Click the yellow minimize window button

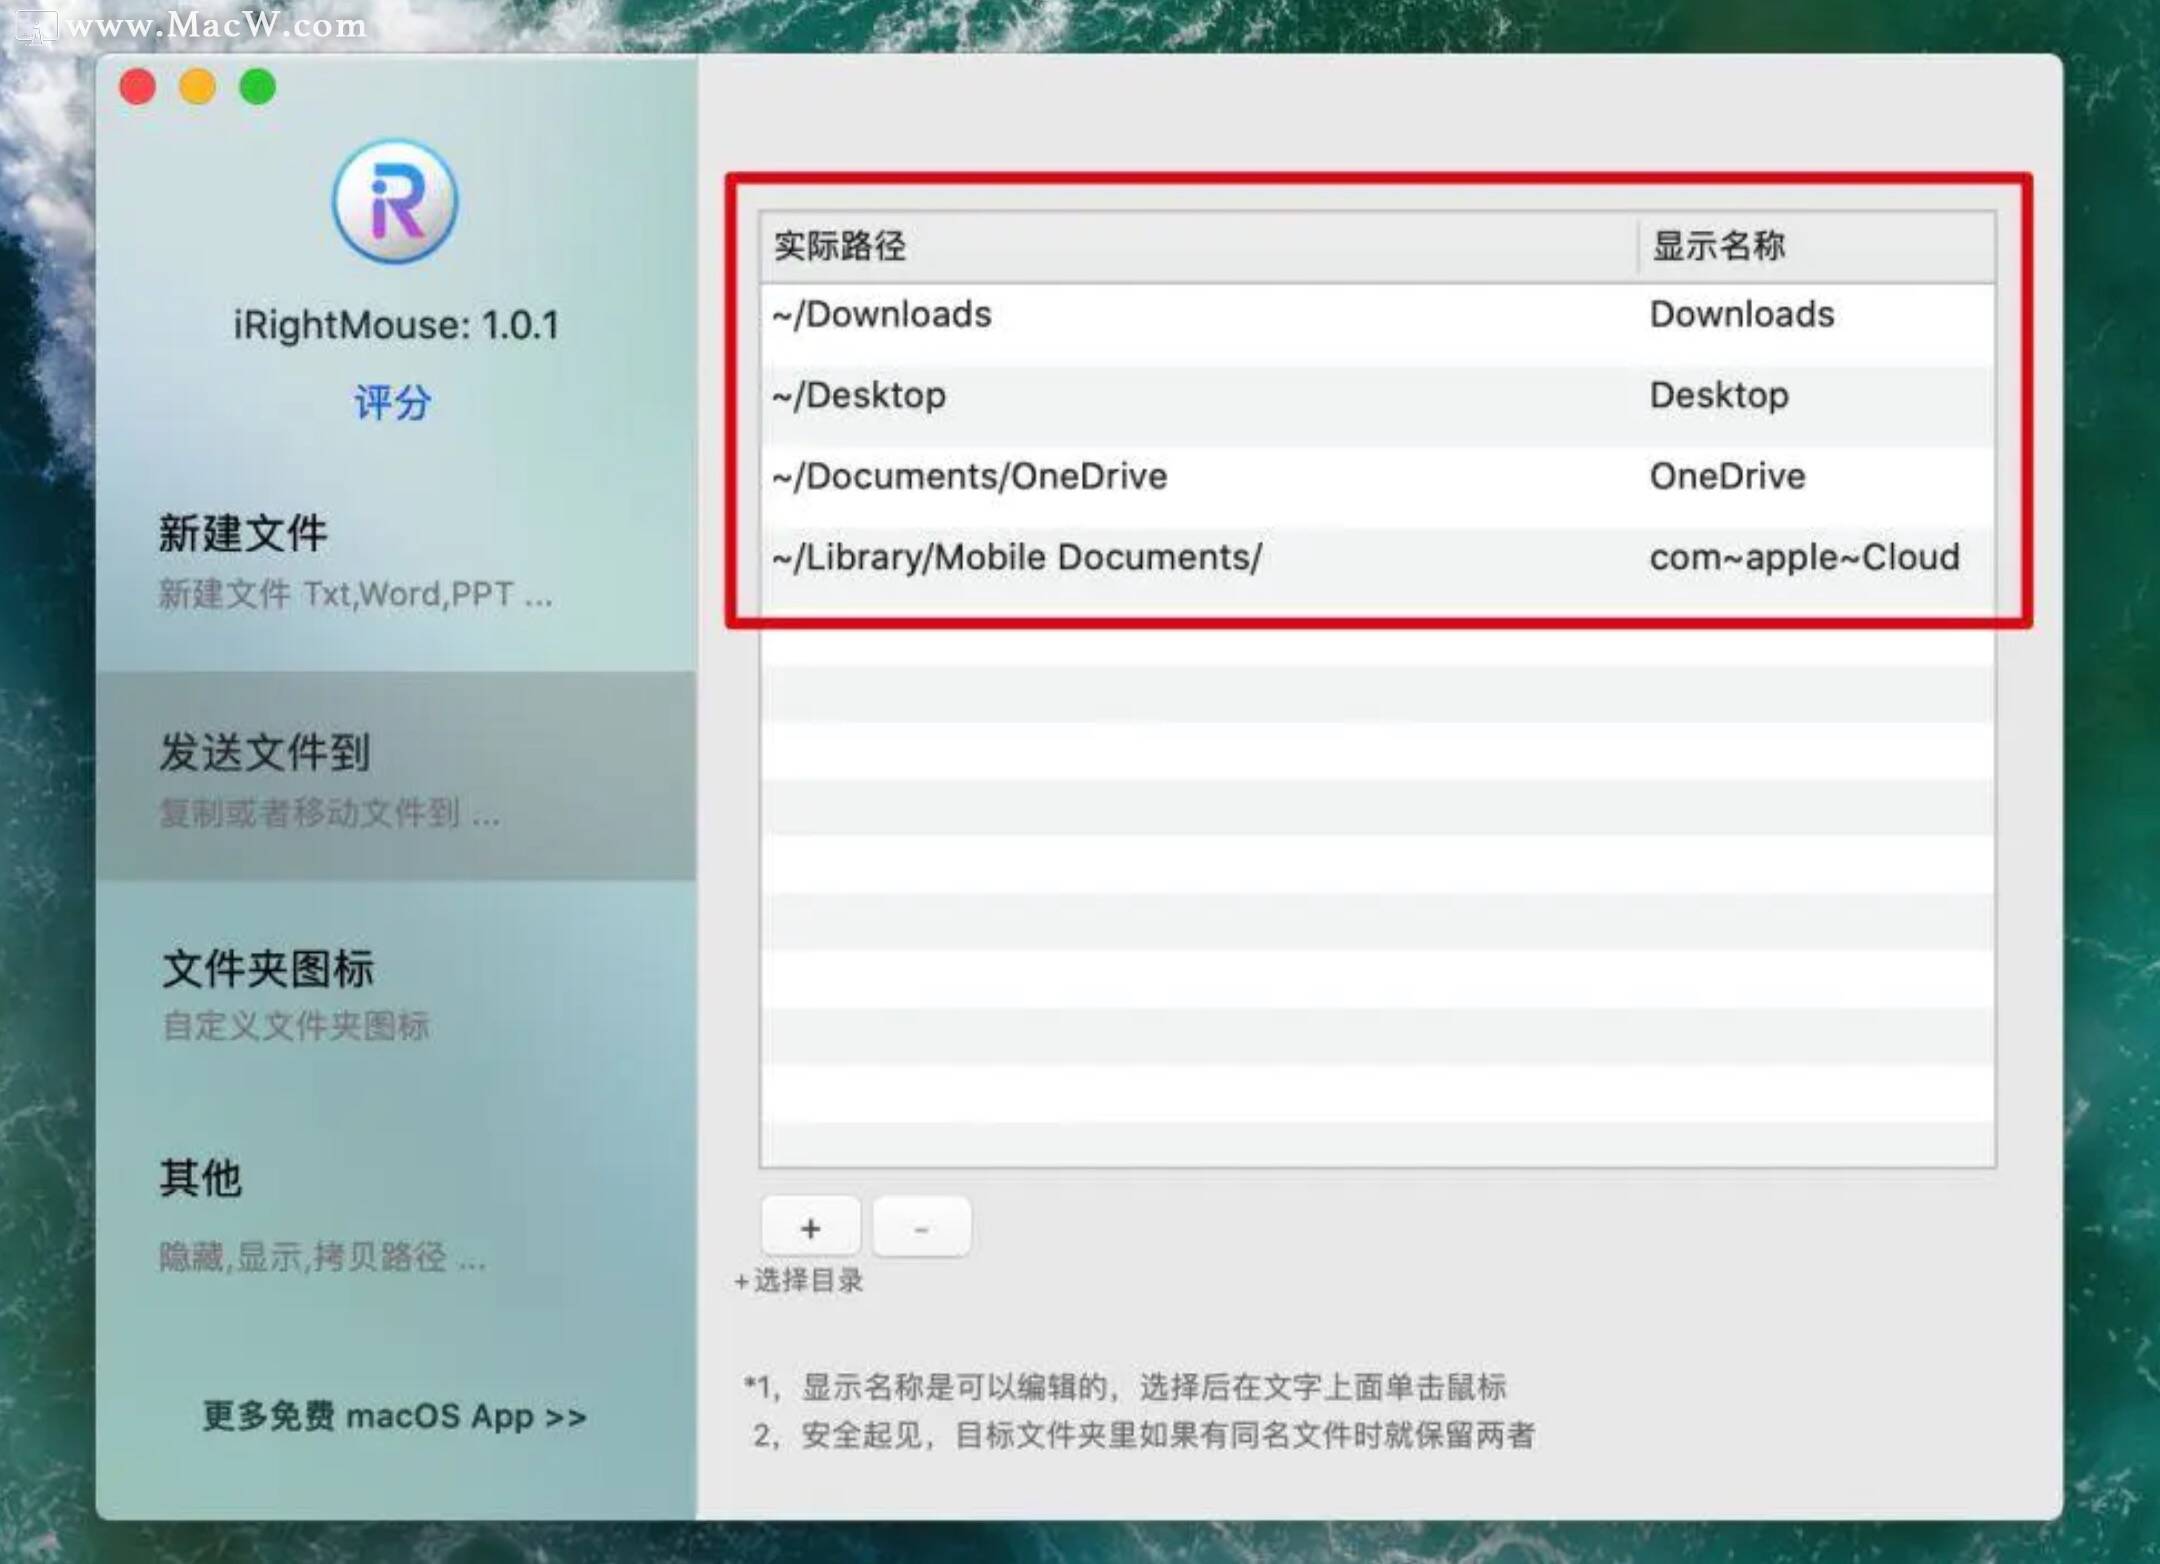[x=198, y=87]
